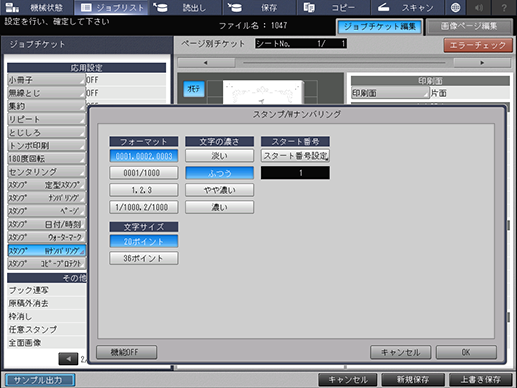Click the サンプル出力 button
Viewport: 517px width, 388px height.
point(40,380)
